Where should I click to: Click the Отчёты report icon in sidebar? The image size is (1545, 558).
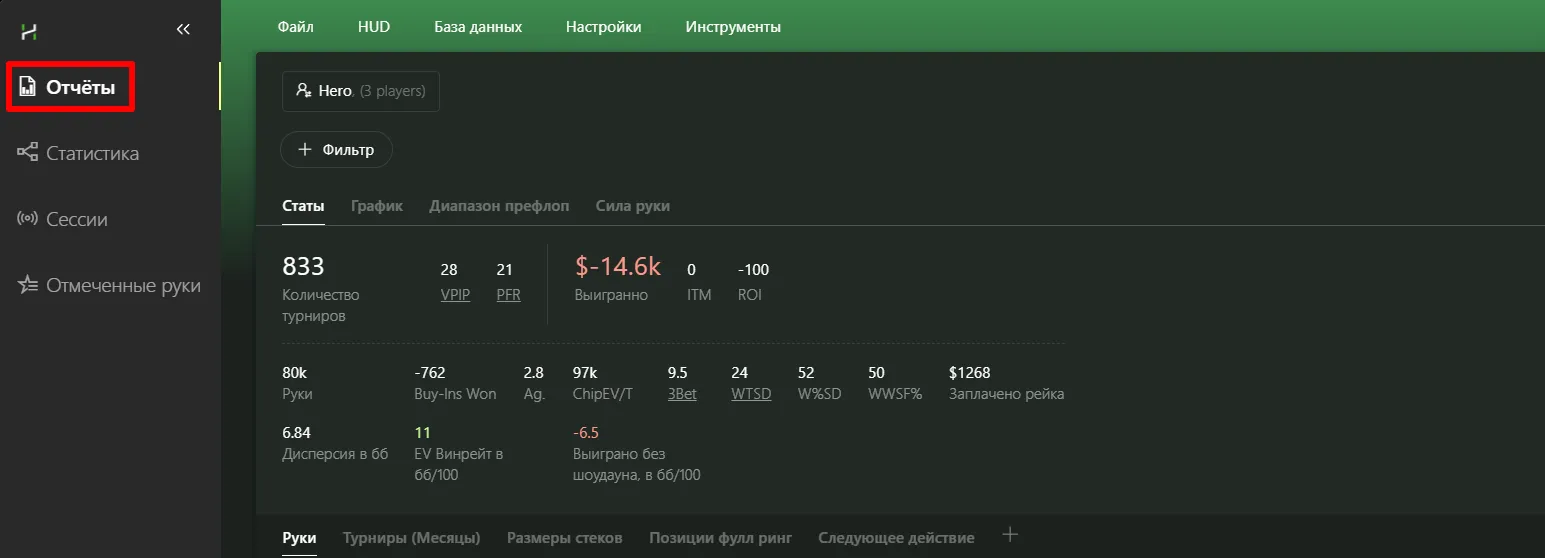pyautogui.click(x=28, y=87)
